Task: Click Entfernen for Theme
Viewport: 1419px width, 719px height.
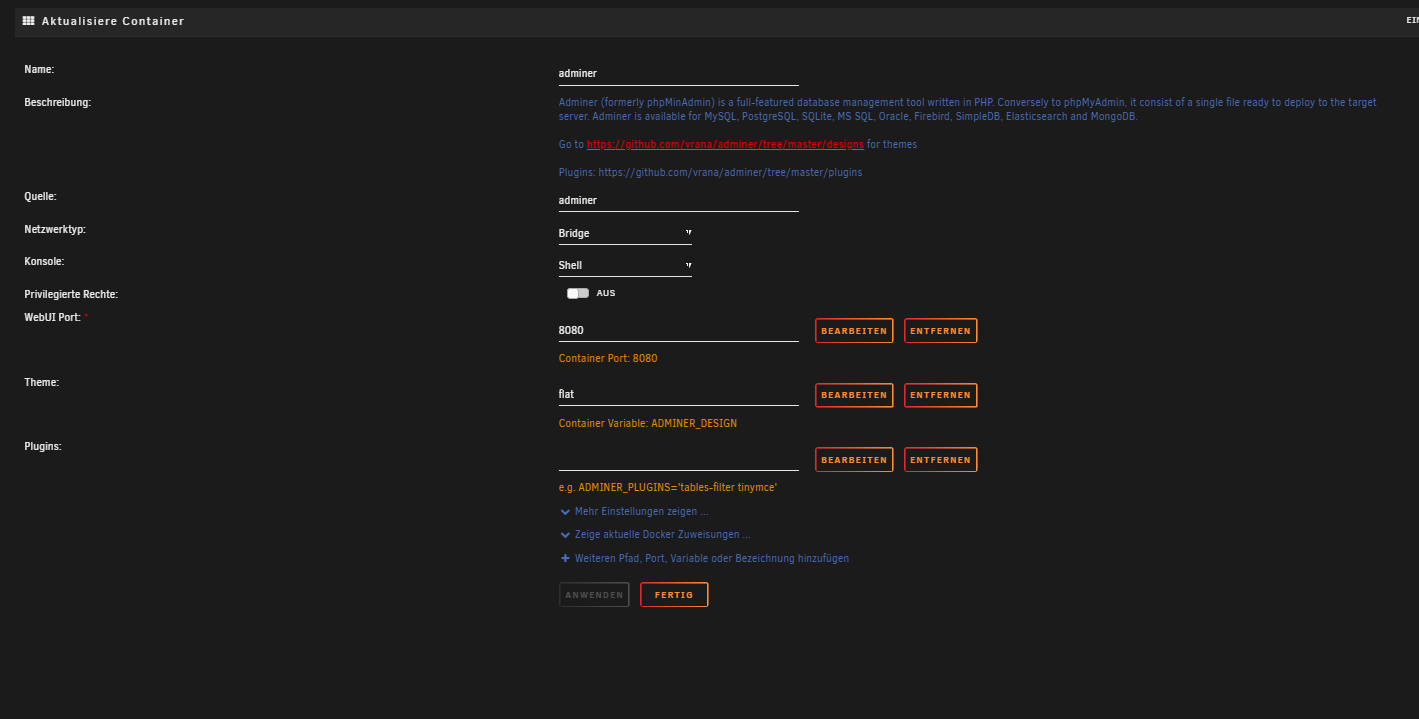Action: pyautogui.click(x=940, y=395)
